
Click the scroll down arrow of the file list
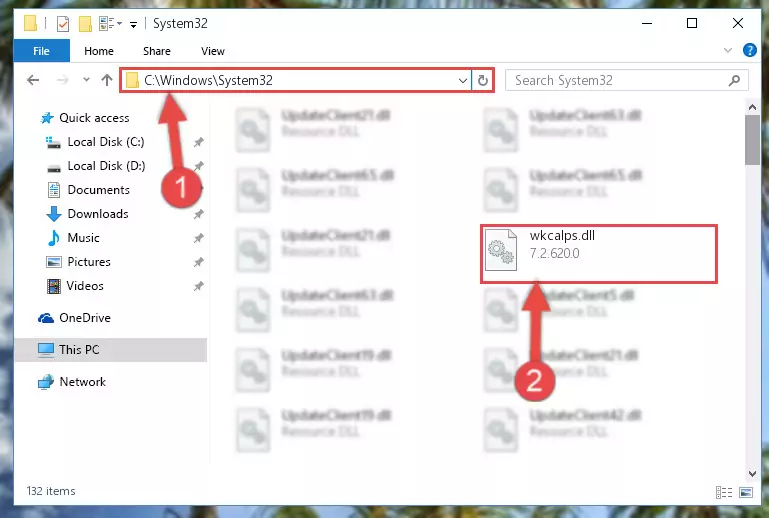coord(752,473)
